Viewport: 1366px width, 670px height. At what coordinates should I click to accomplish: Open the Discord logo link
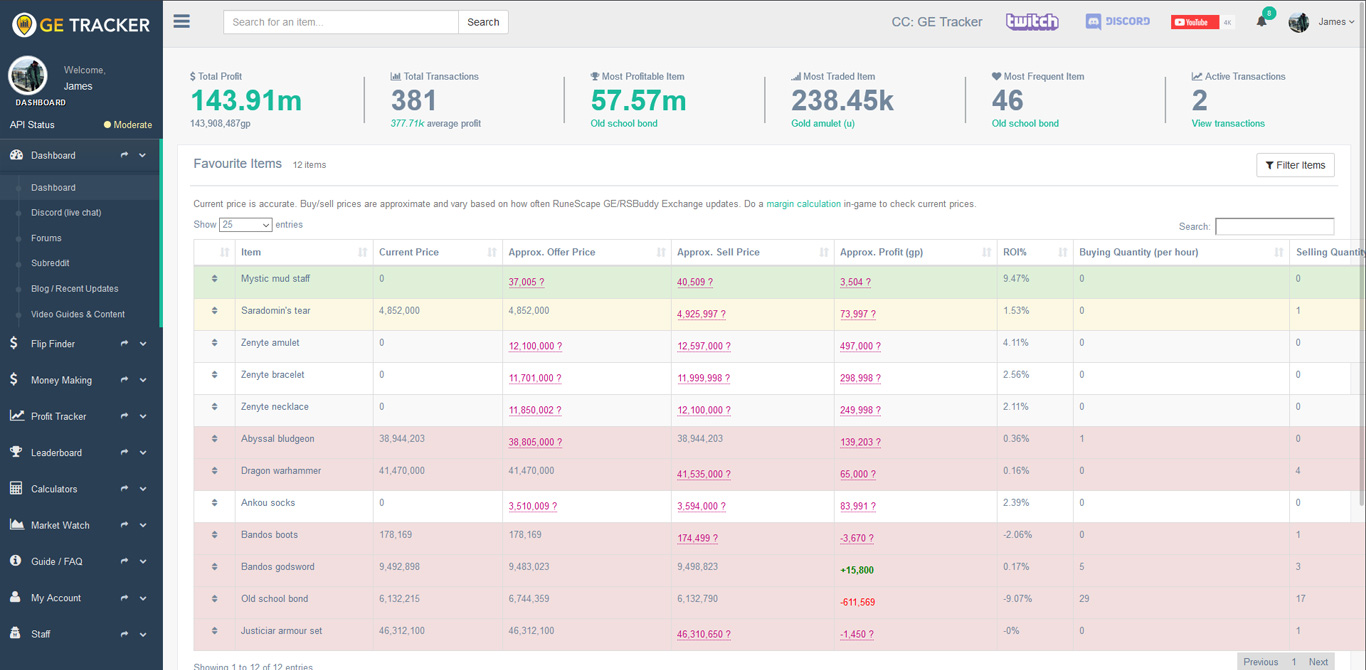1117,22
